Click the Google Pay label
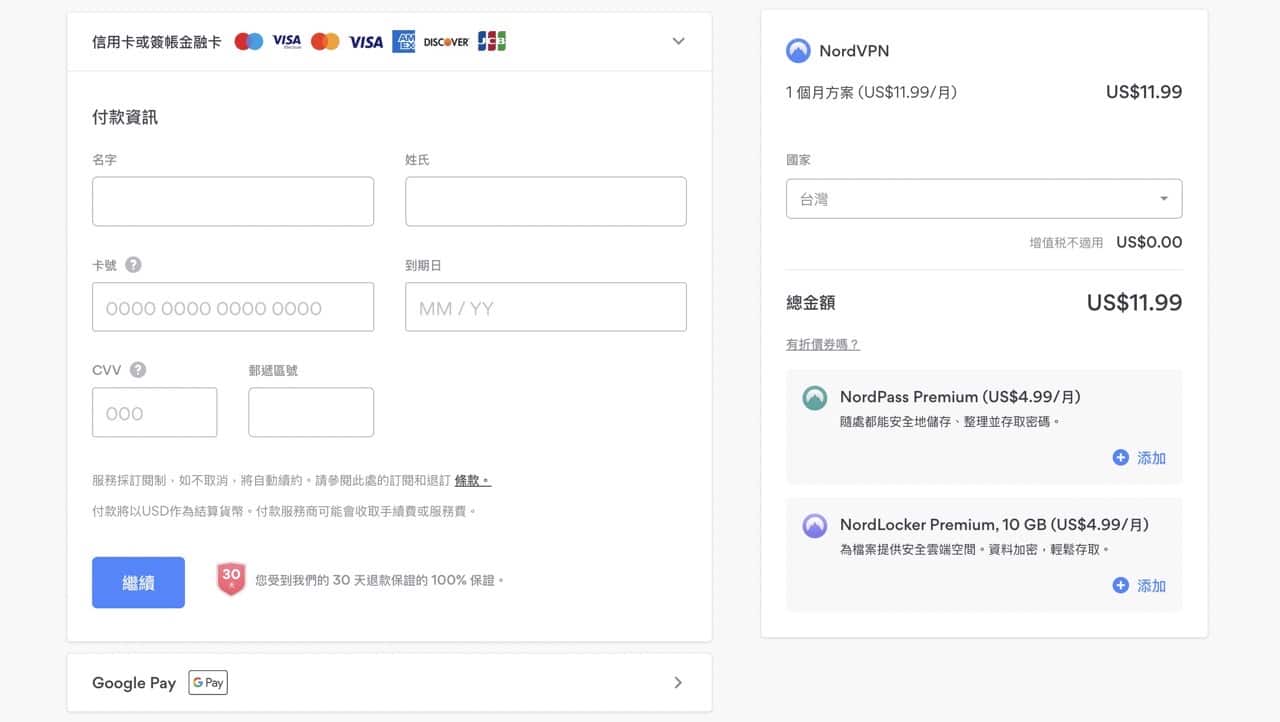Screen dimensions: 1280x722 point(134,683)
